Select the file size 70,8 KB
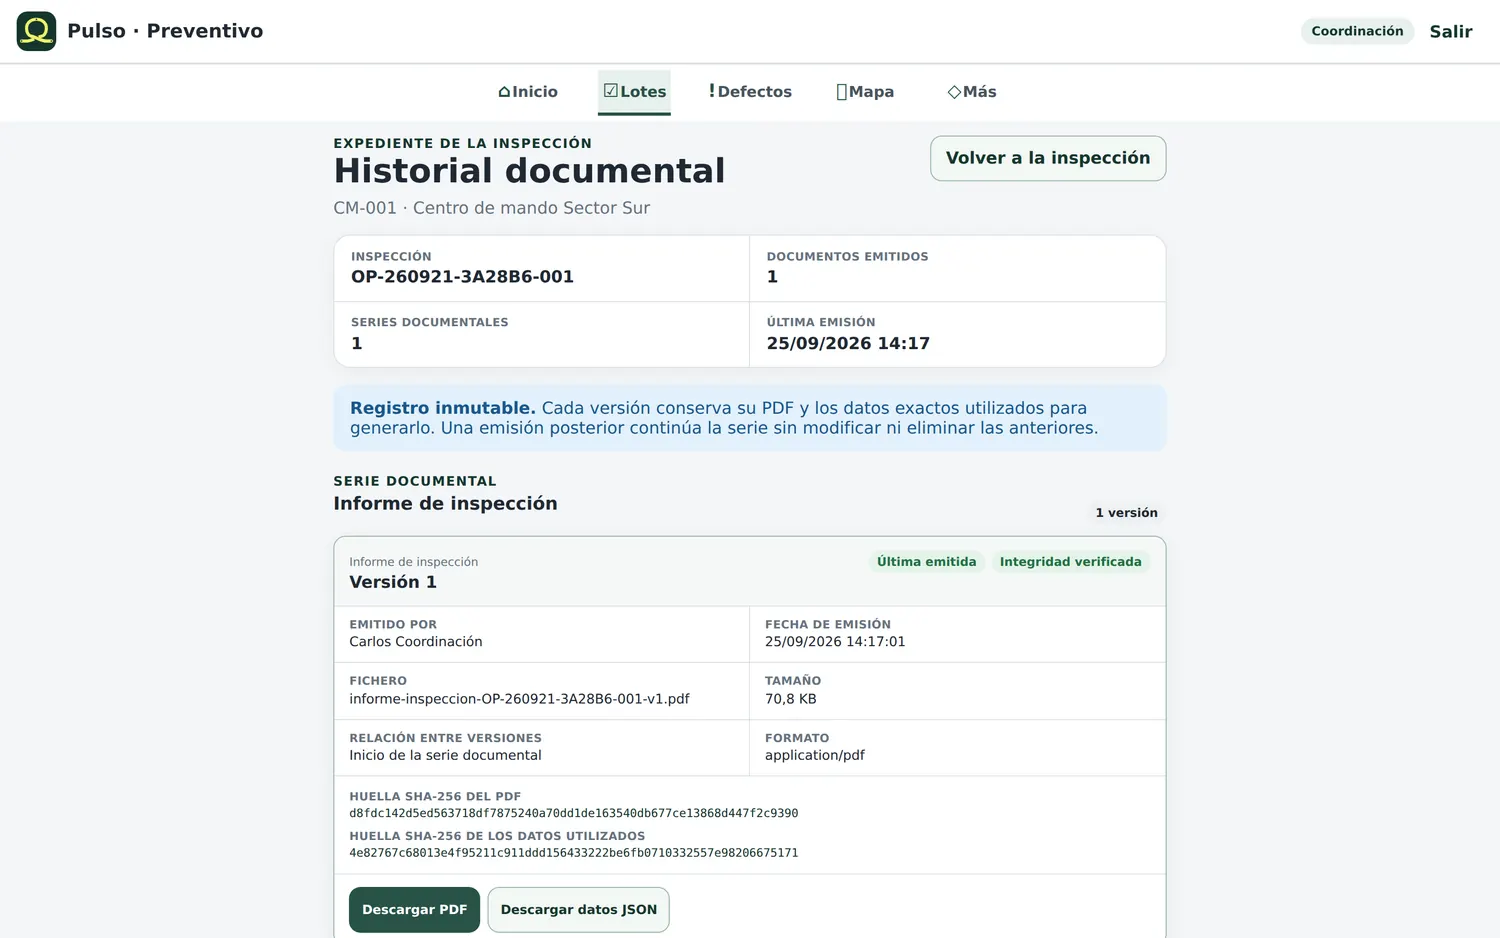Image resolution: width=1500 pixels, height=938 pixels. [x=791, y=699]
